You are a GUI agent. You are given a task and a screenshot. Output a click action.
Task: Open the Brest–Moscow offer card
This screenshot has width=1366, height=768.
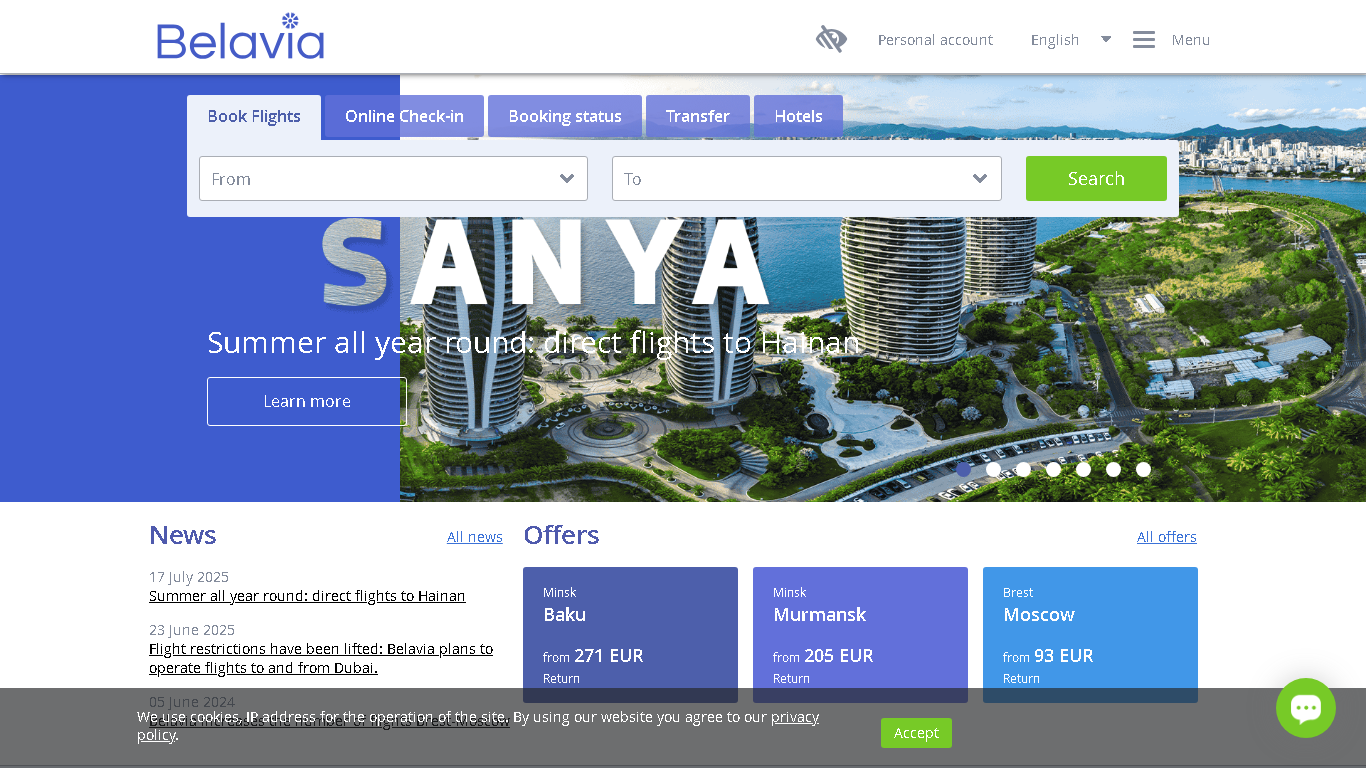(1090, 635)
